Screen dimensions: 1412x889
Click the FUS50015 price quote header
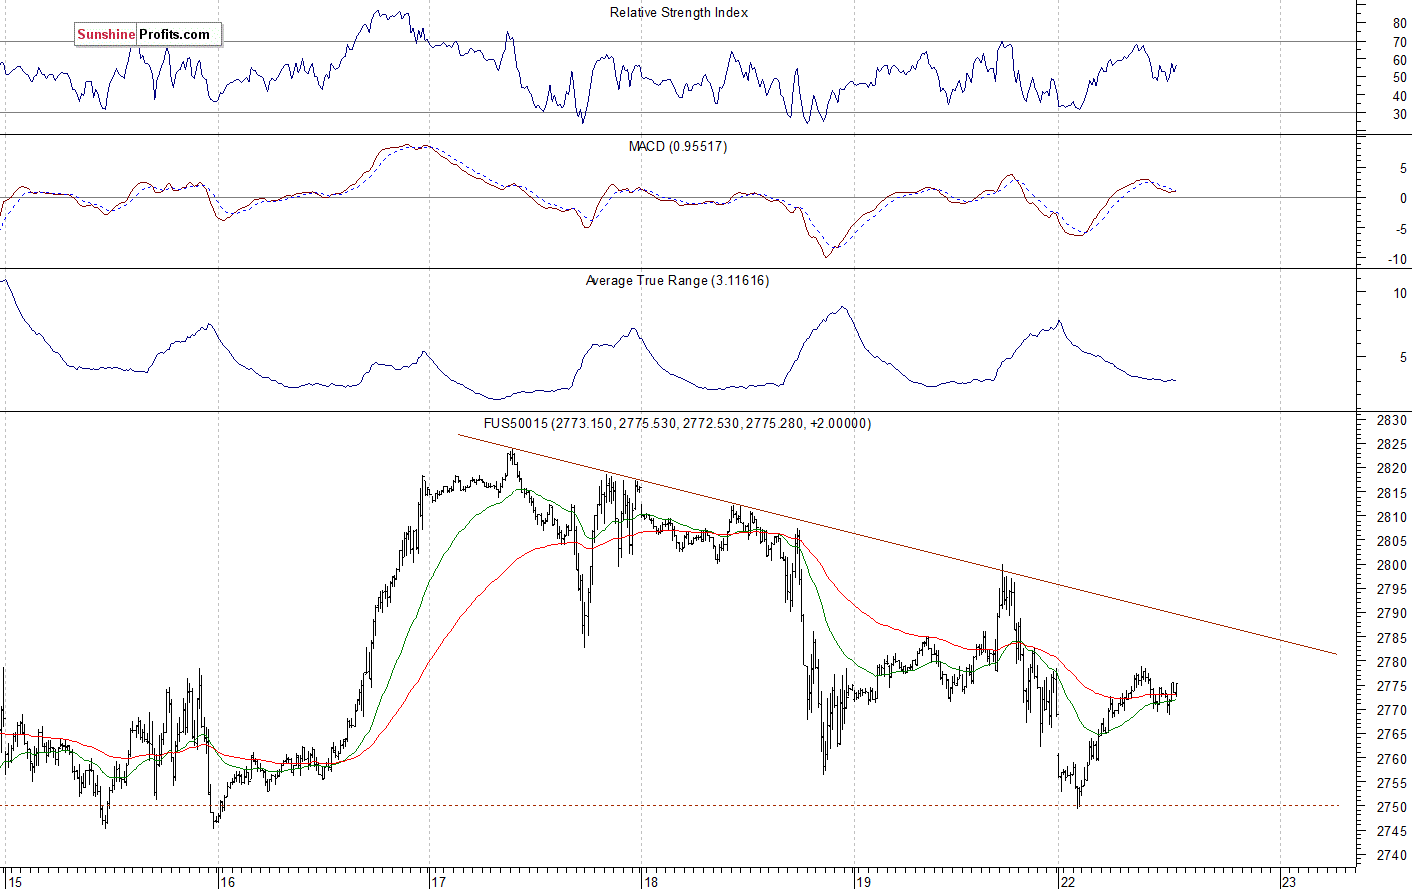[677, 424]
